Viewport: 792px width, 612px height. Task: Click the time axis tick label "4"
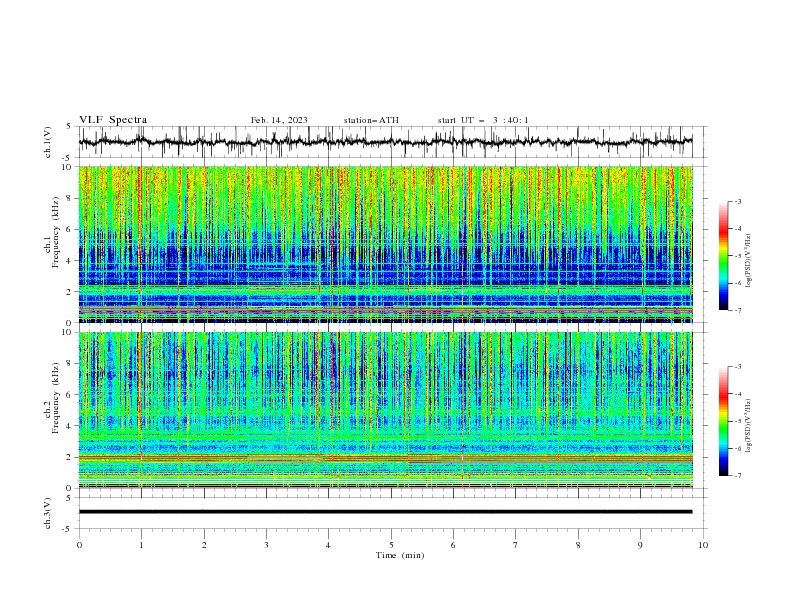(x=328, y=545)
